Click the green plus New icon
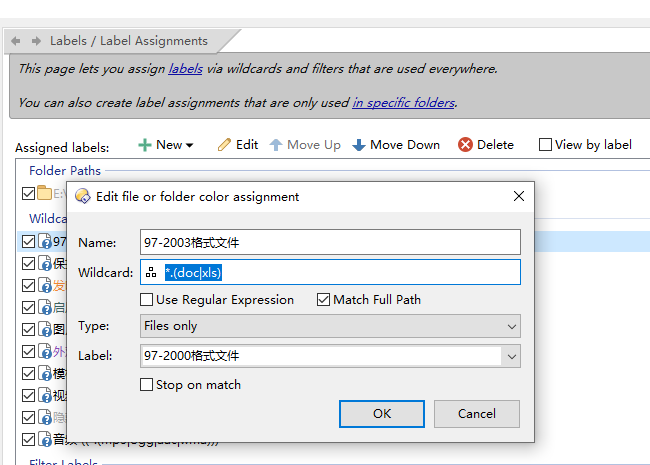 click(145, 145)
